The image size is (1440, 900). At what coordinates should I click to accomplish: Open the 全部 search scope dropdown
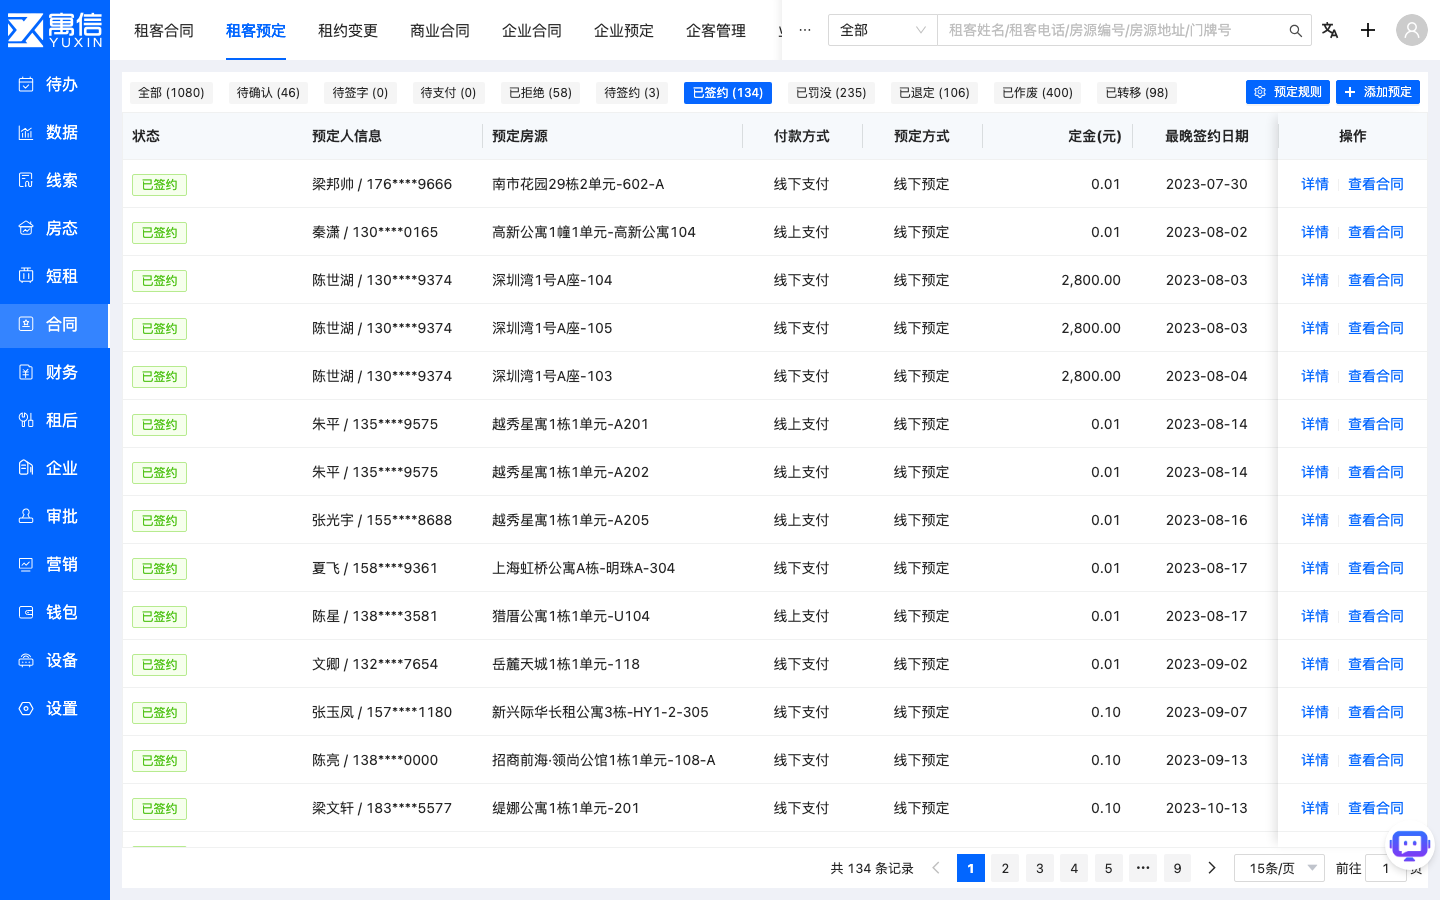point(883,30)
